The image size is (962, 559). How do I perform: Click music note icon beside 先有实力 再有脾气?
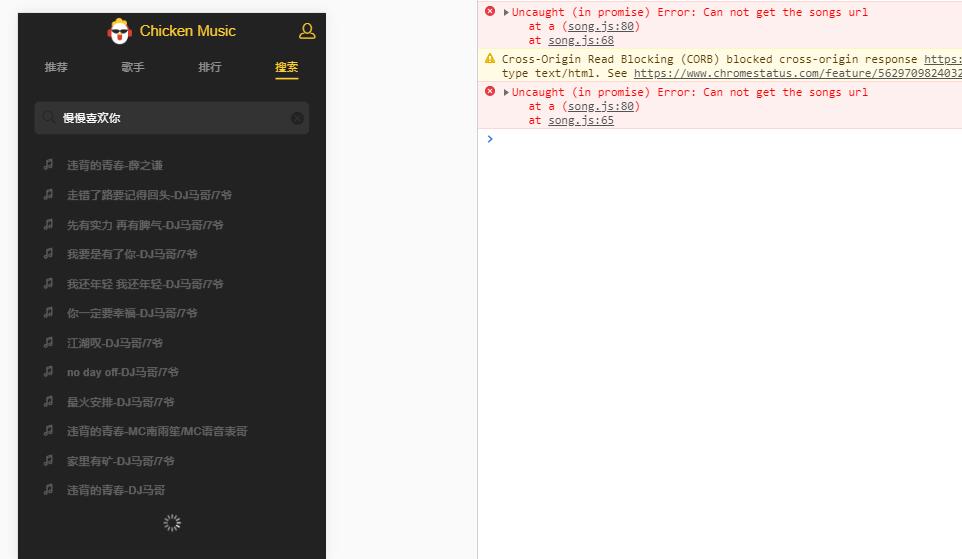click(x=48, y=224)
